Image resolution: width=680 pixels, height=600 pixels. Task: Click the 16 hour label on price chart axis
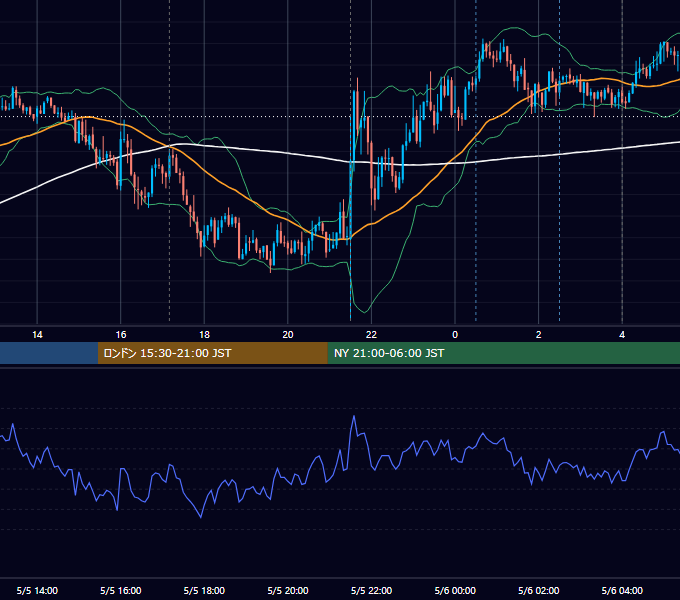pos(121,335)
